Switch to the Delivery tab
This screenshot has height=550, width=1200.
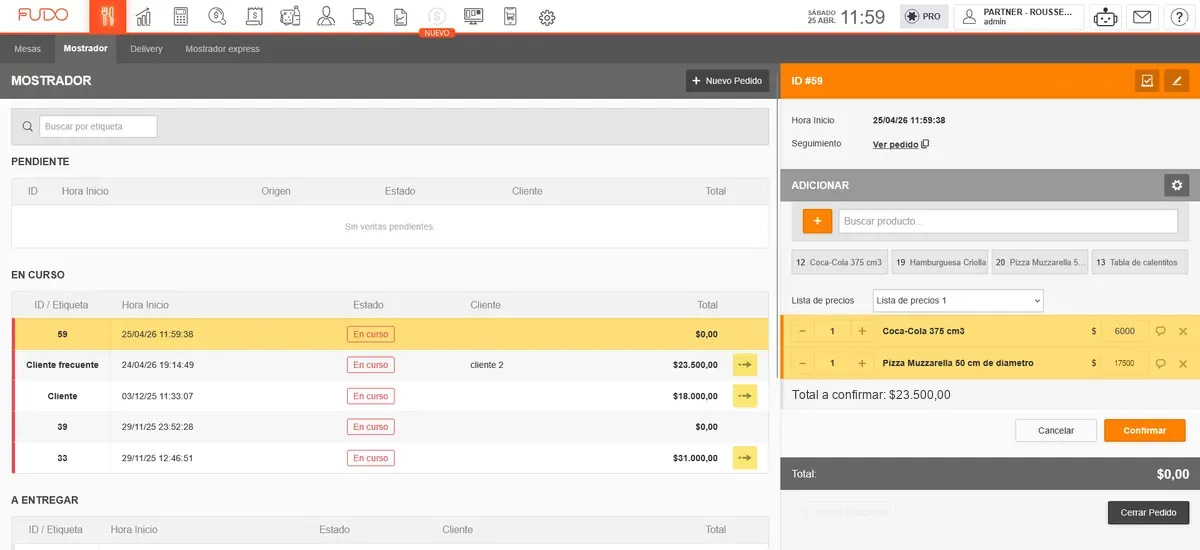click(x=146, y=49)
